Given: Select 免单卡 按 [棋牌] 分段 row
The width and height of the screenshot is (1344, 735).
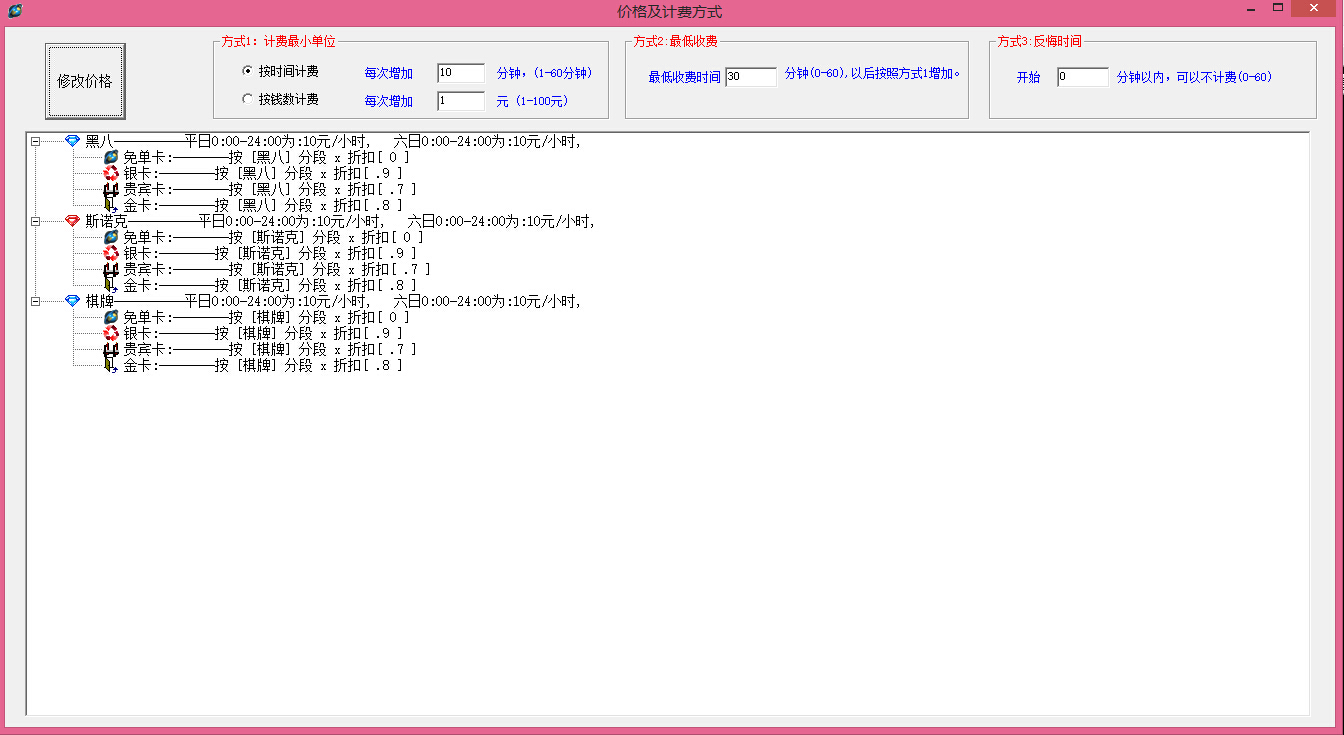Looking at the screenshot, I should pos(266,317).
